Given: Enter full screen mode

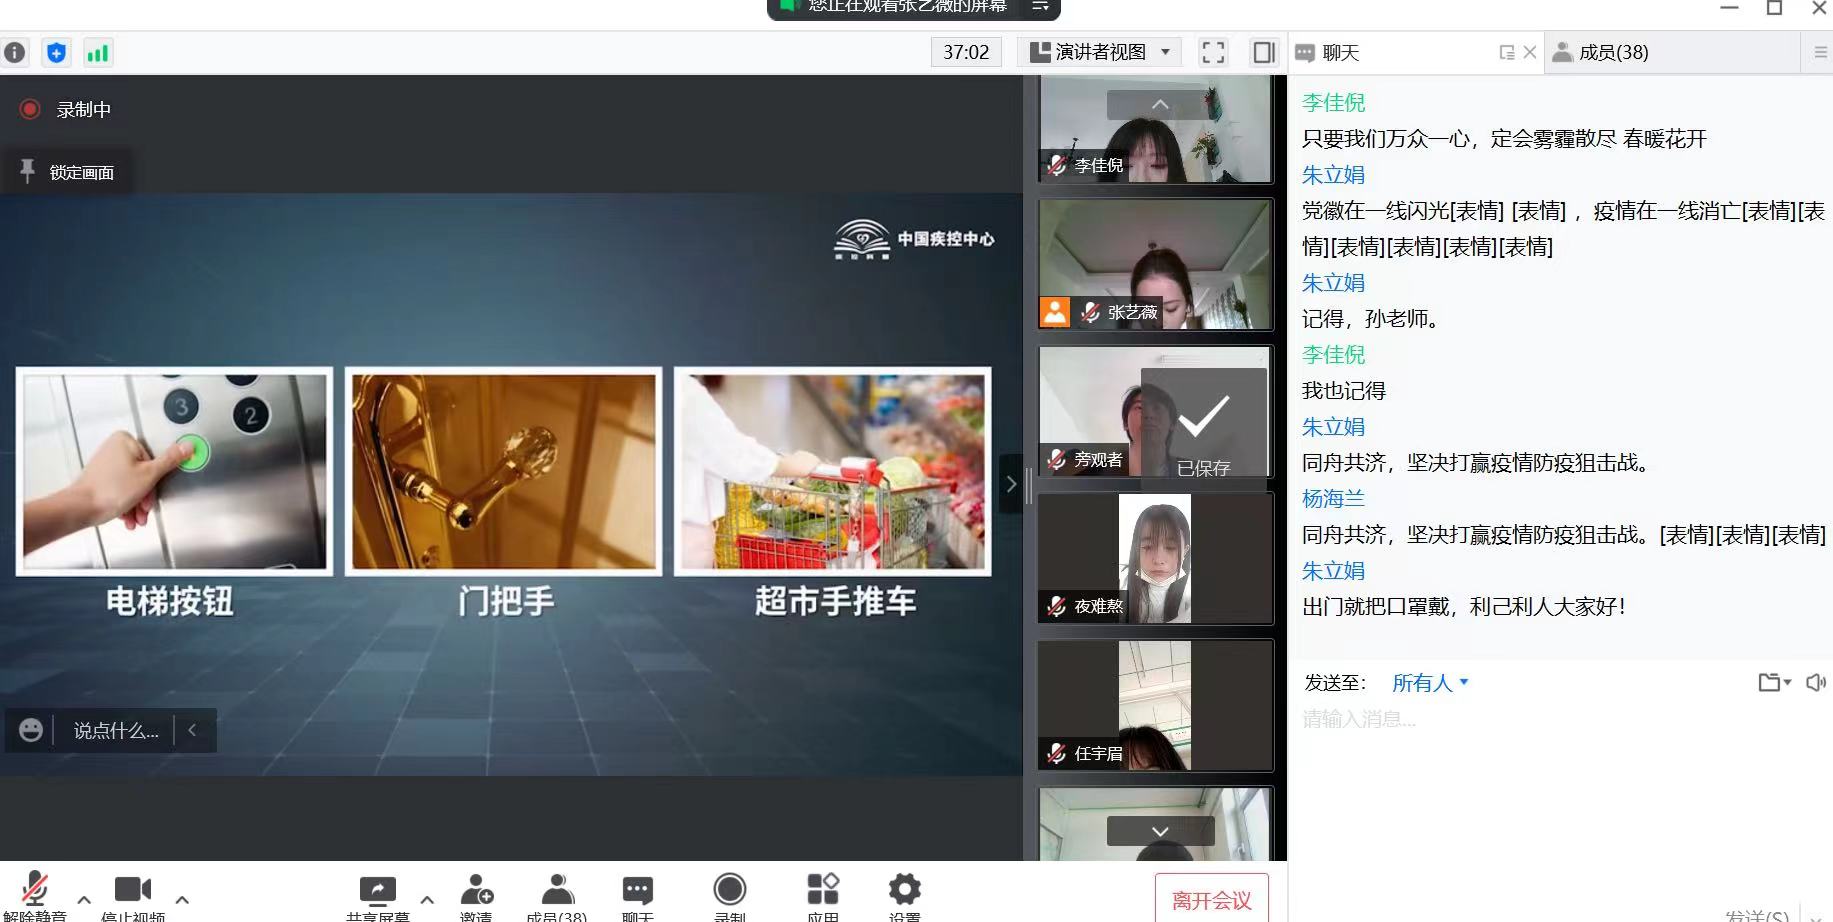Looking at the screenshot, I should click(1213, 53).
